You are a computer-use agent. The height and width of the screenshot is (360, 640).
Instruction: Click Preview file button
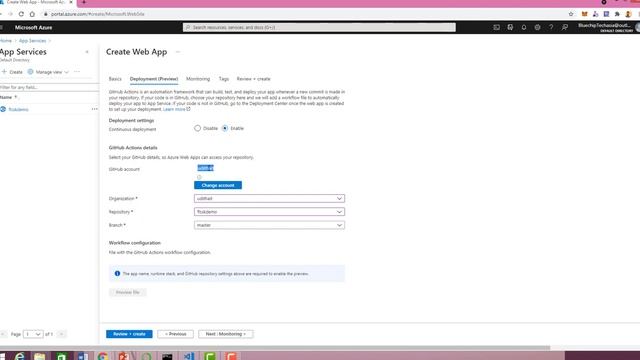coord(128,292)
